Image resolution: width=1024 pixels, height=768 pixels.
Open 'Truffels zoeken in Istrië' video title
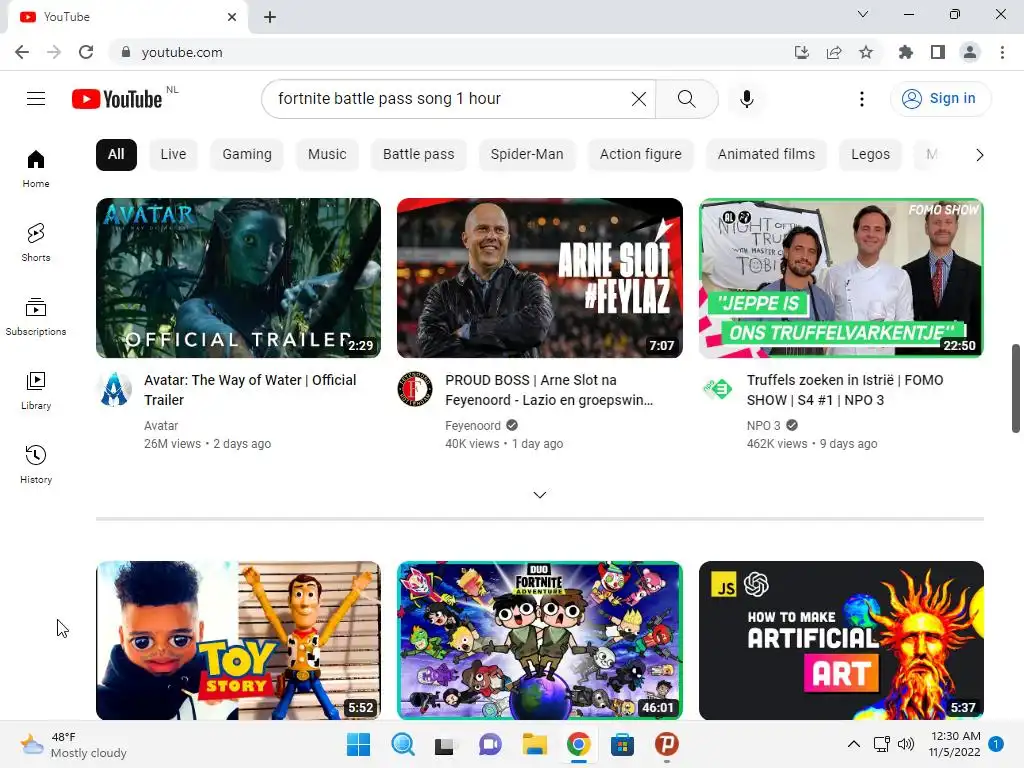pos(845,390)
